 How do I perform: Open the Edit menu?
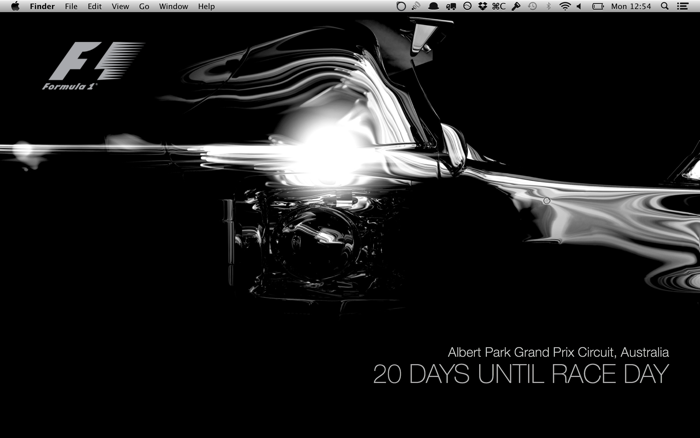pyautogui.click(x=94, y=6)
